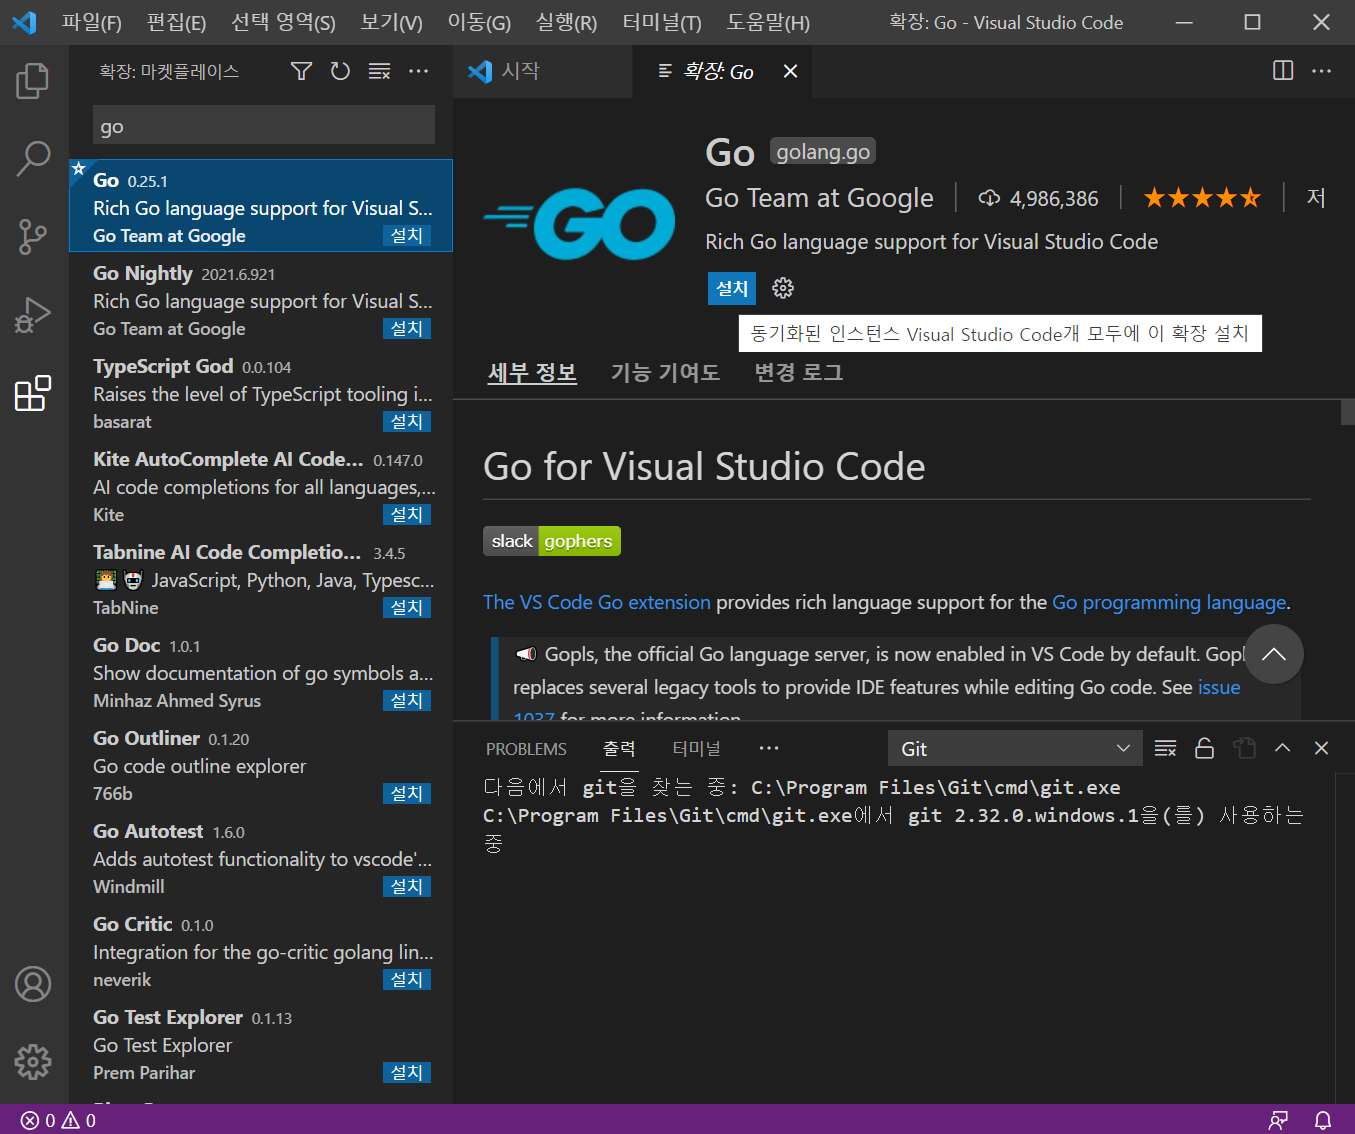
Task: Open the 도움말(H) menu
Action: tap(768, 22)
